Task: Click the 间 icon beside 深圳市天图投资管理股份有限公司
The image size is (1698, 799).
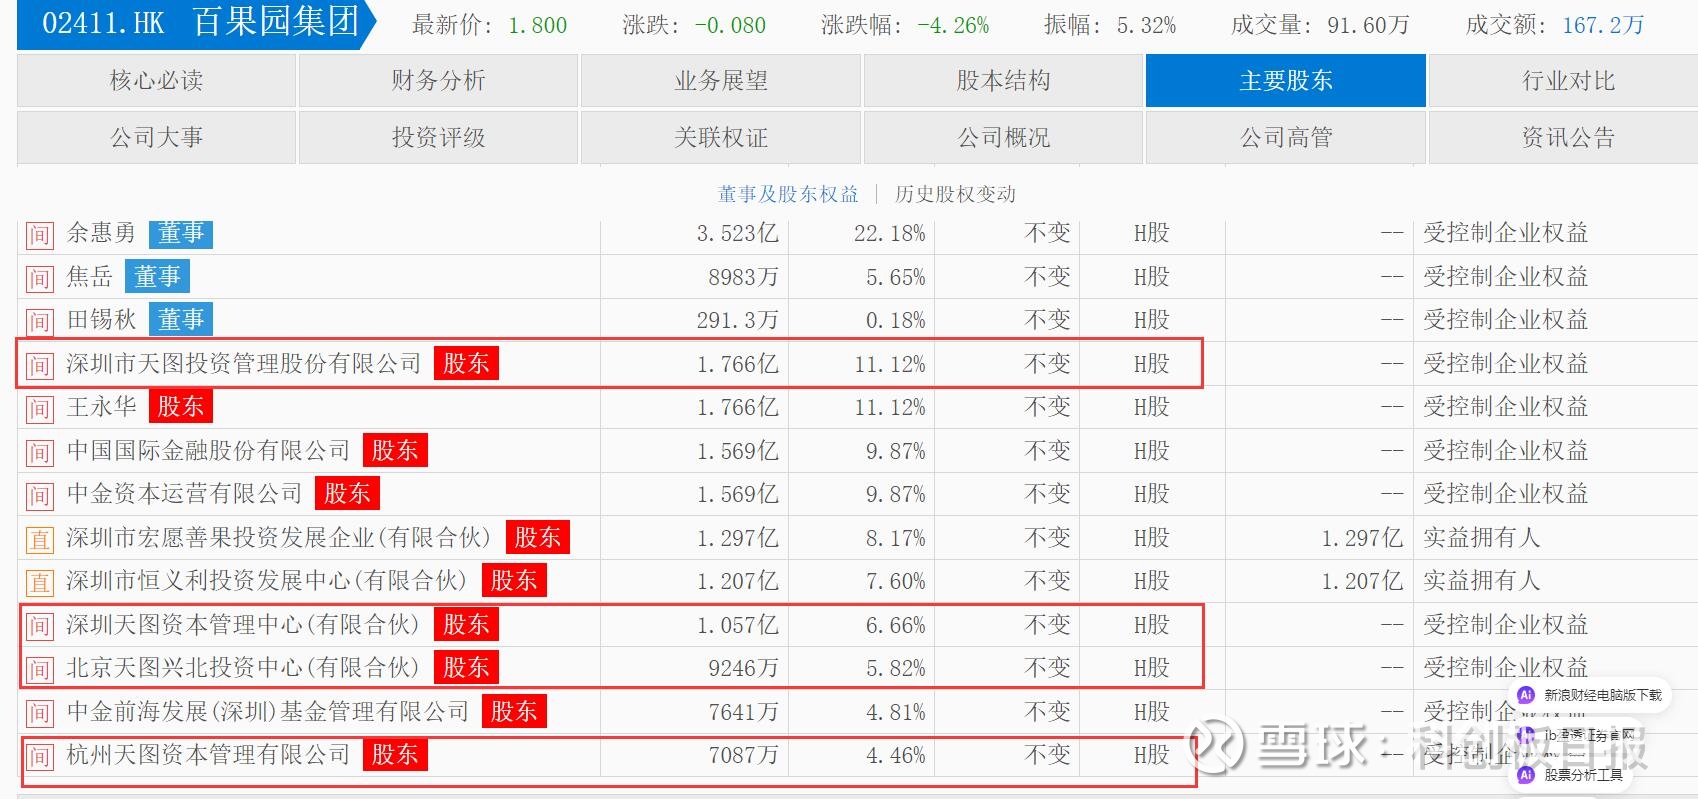Action: tap(39, 365)
